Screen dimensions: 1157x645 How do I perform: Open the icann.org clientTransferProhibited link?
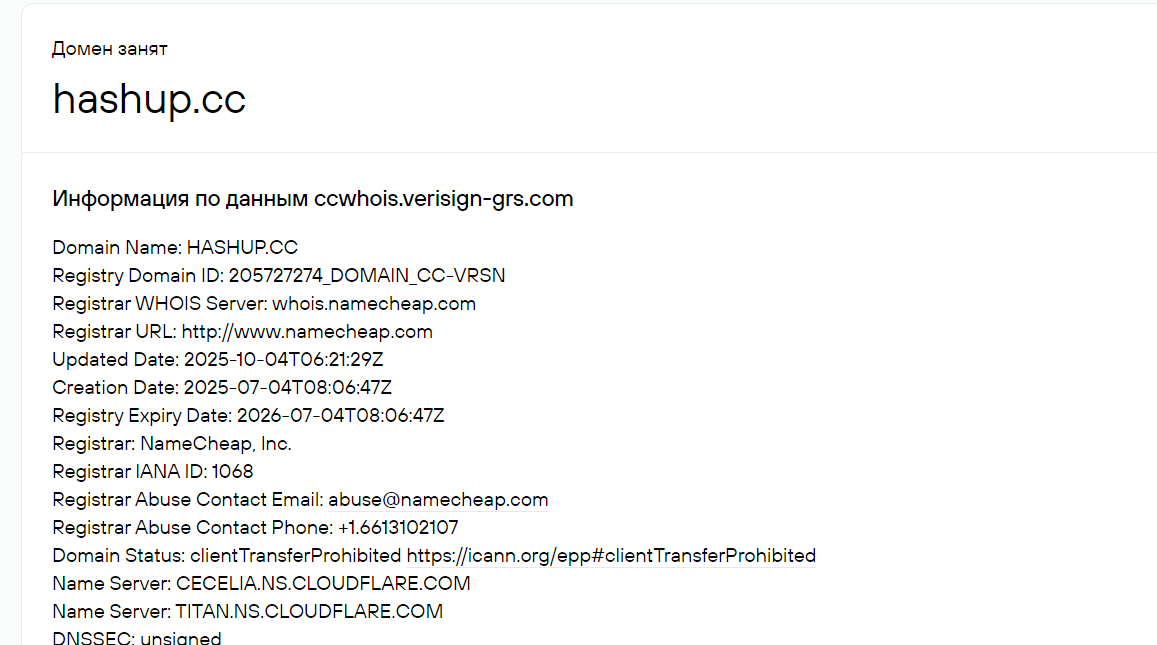(611, 556)
